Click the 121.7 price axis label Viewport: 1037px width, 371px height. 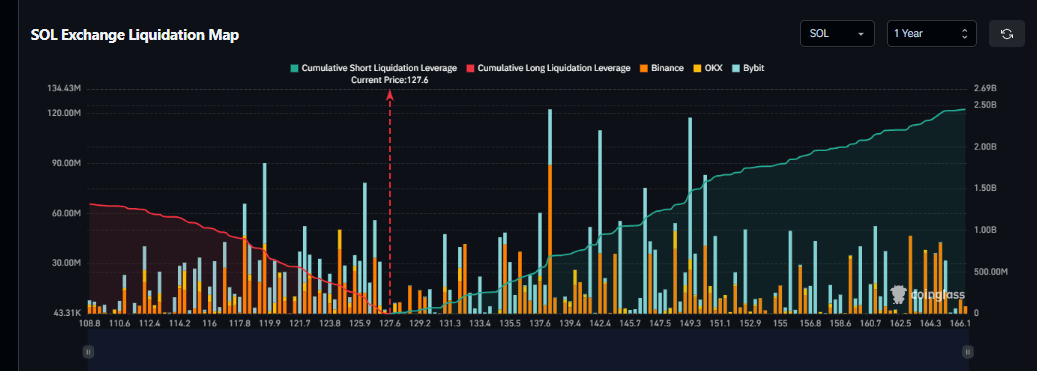coord(300,323)
